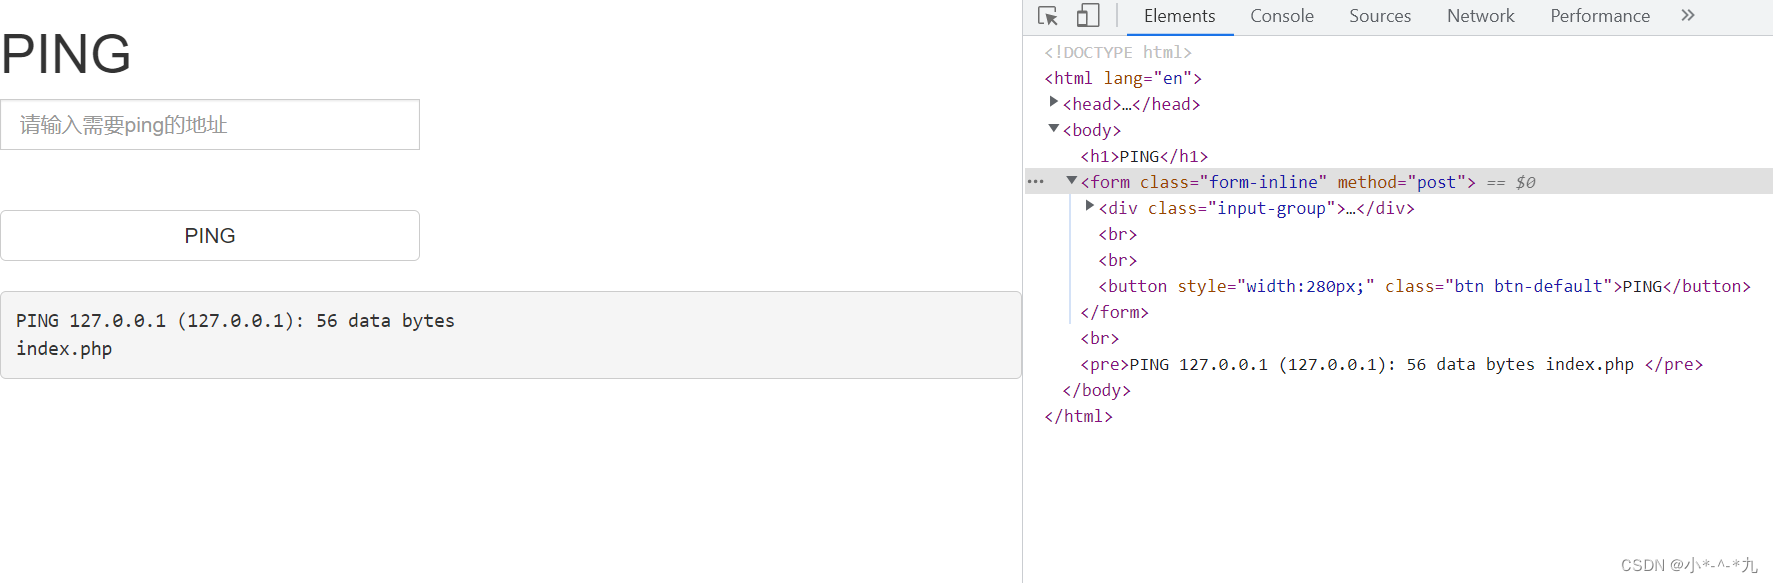Click the 'index.php' output text

point(64,349)
